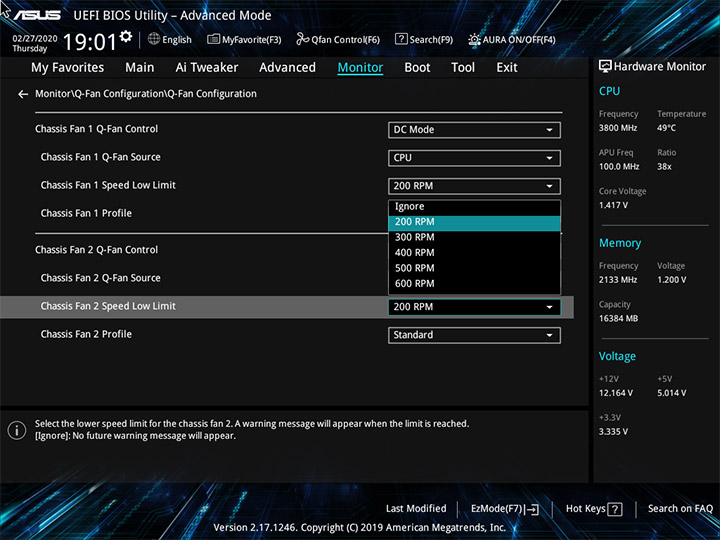Click the Chassis Fan 2 Q-Fan Control label
Viewport: 720px width, 540px height.
pos(96,250)
